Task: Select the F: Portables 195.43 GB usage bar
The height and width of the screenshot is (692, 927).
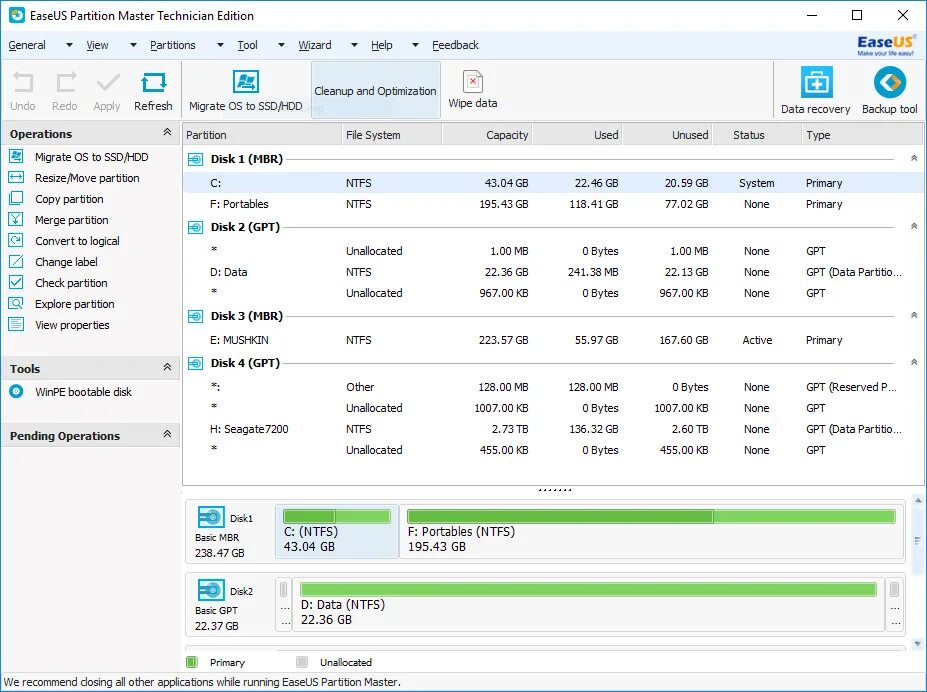Action: 651,516
